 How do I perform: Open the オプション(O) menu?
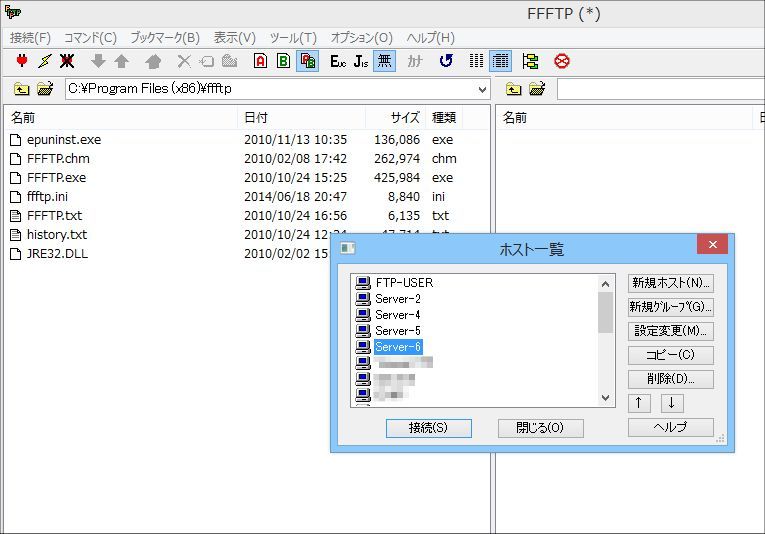362,38
